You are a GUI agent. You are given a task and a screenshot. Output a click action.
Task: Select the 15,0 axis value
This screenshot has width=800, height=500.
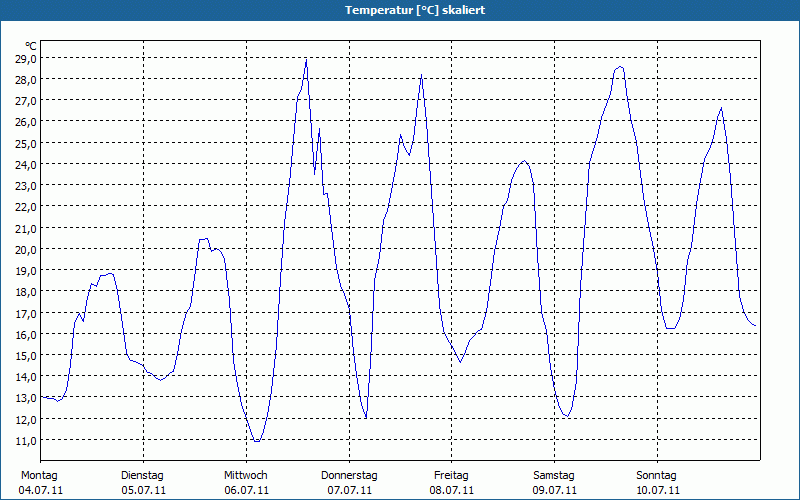26,356
